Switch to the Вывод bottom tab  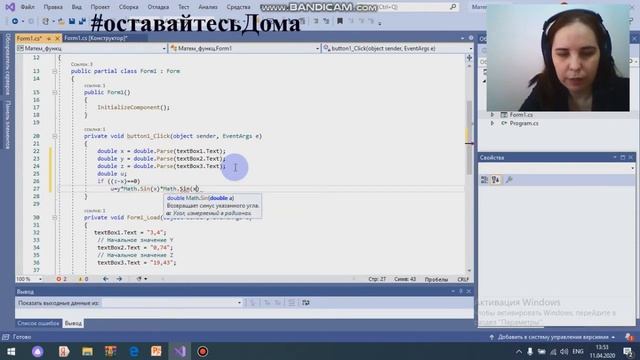73,323
